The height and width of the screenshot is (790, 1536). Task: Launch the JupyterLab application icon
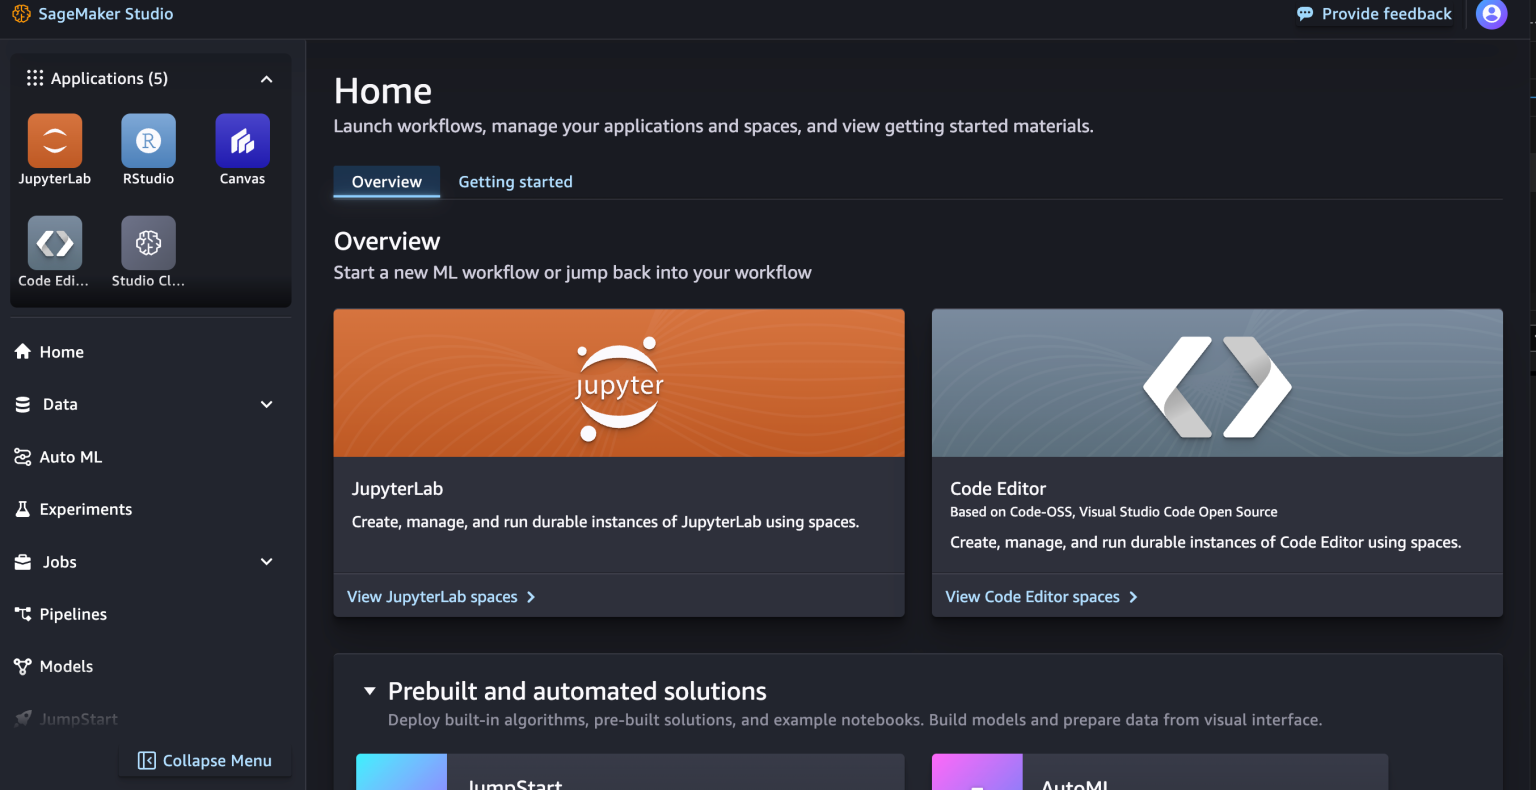(54, 142)
